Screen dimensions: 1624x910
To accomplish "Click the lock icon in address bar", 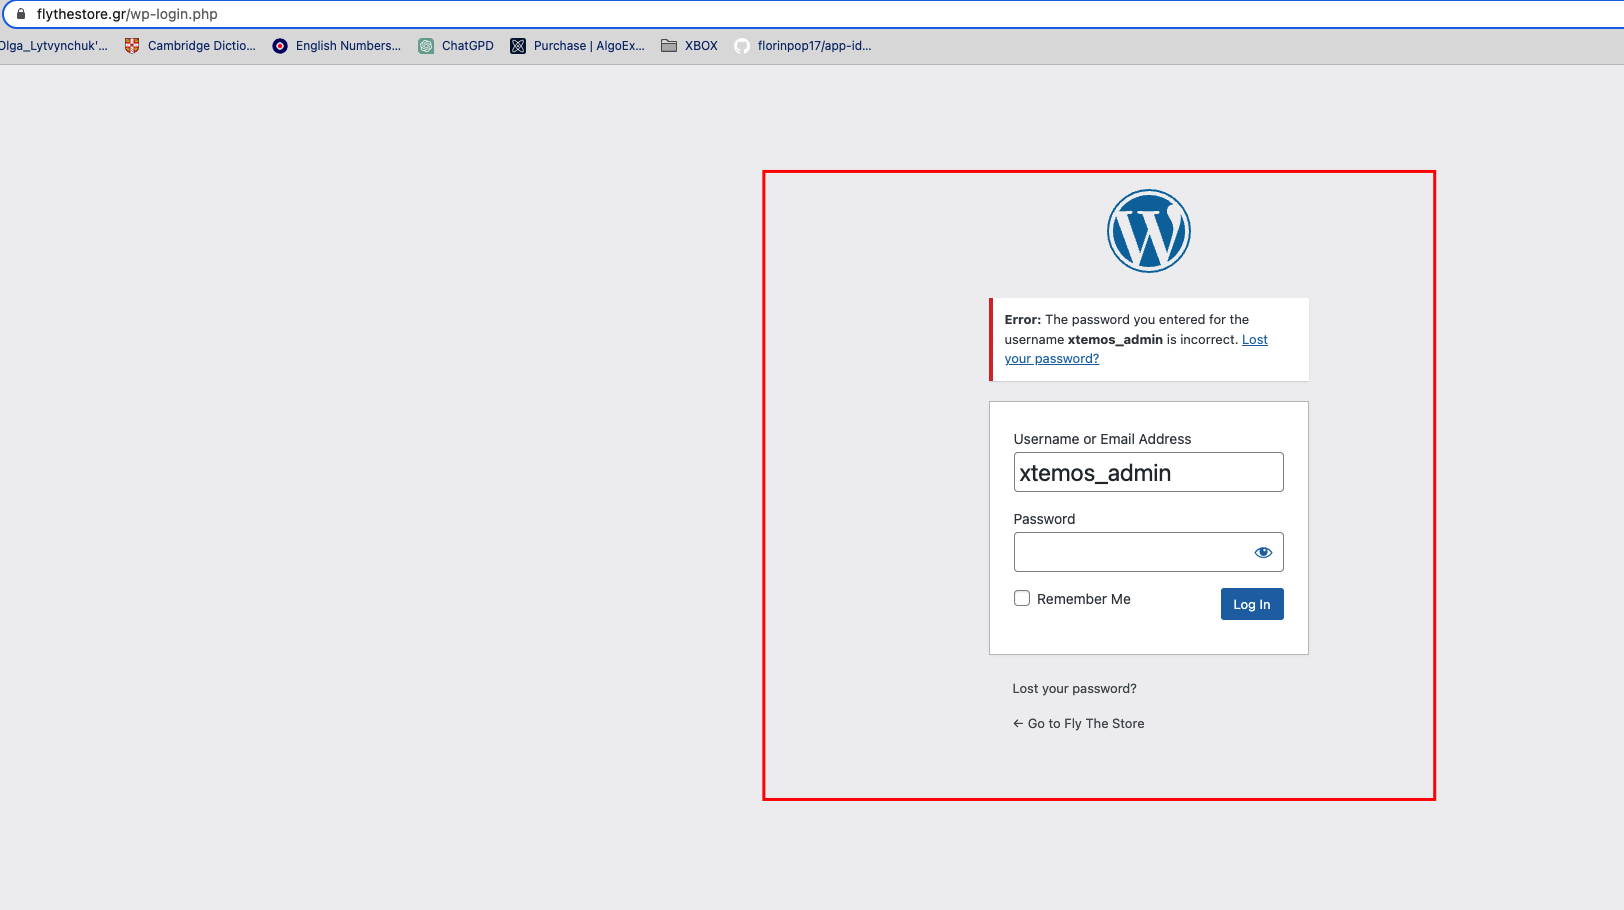I will pos(20,14).
